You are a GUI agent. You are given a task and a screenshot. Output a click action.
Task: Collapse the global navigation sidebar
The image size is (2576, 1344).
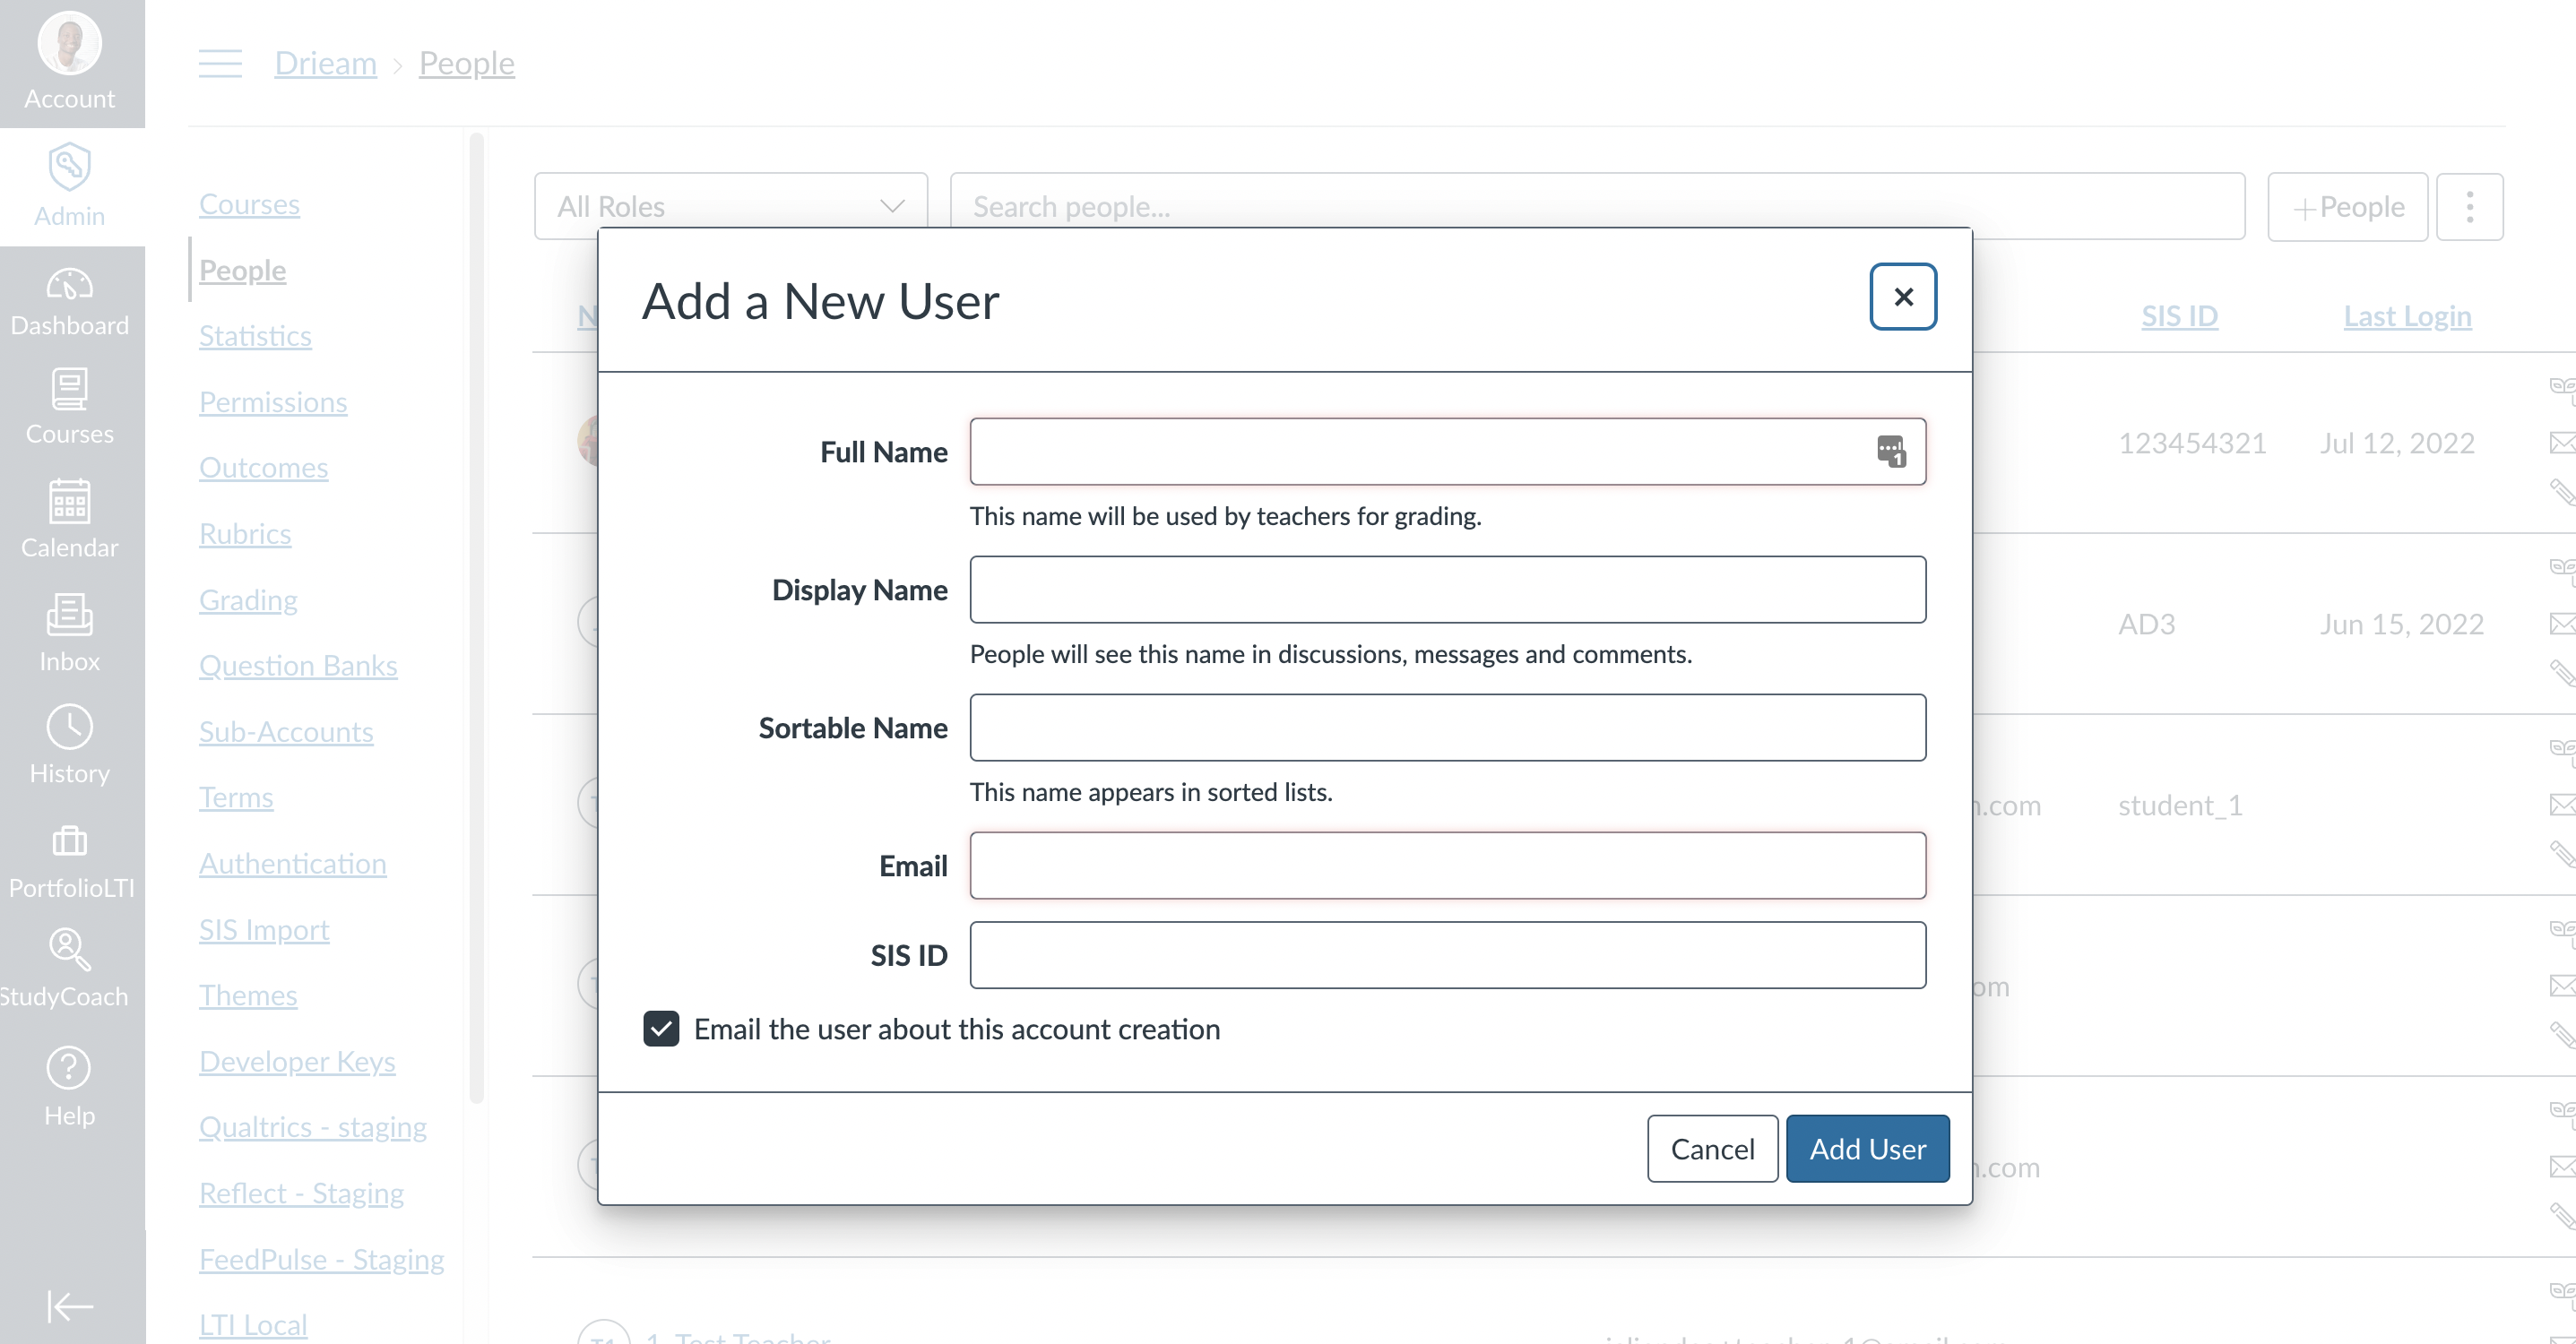pos(70,1306)
